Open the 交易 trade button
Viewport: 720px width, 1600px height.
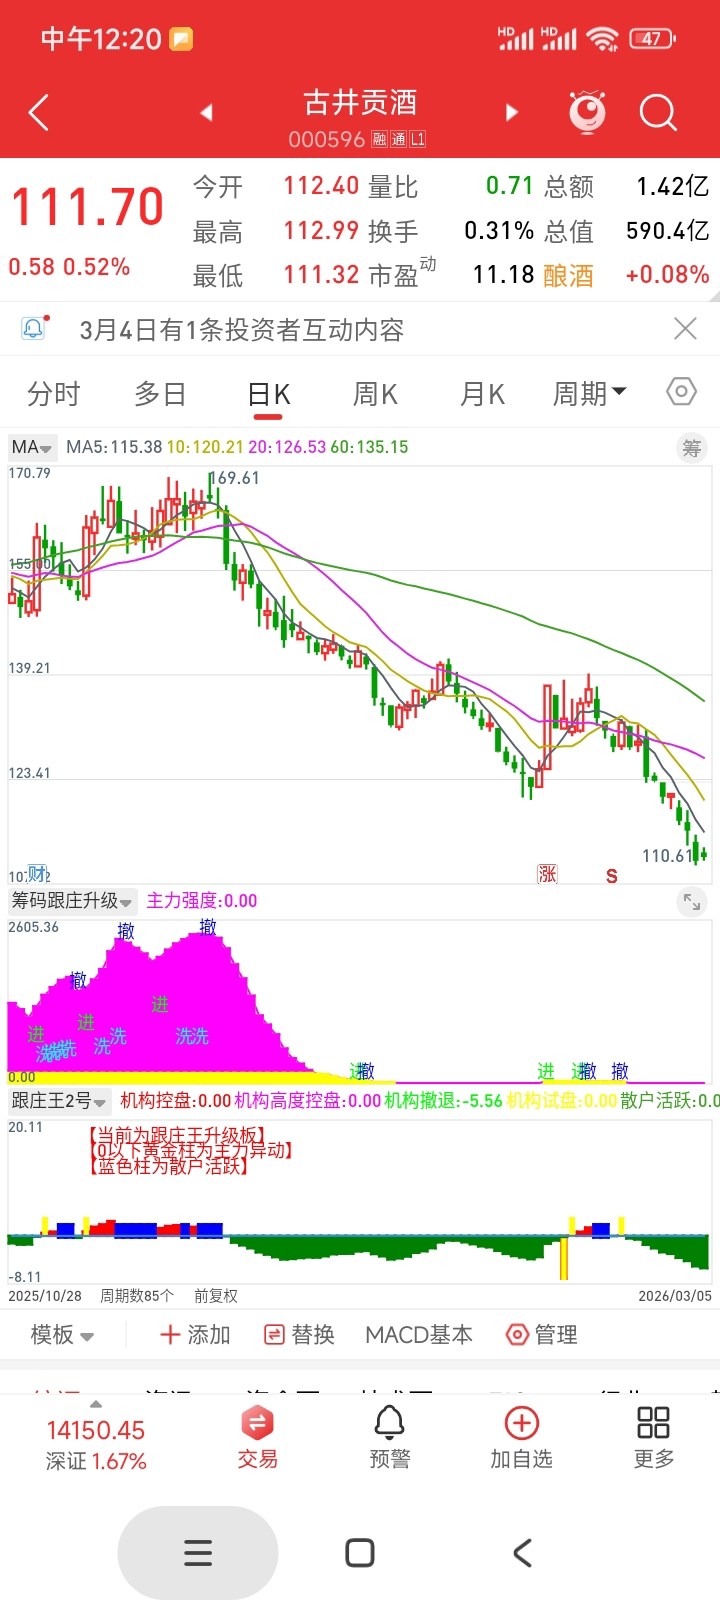tap(257, 1438)
